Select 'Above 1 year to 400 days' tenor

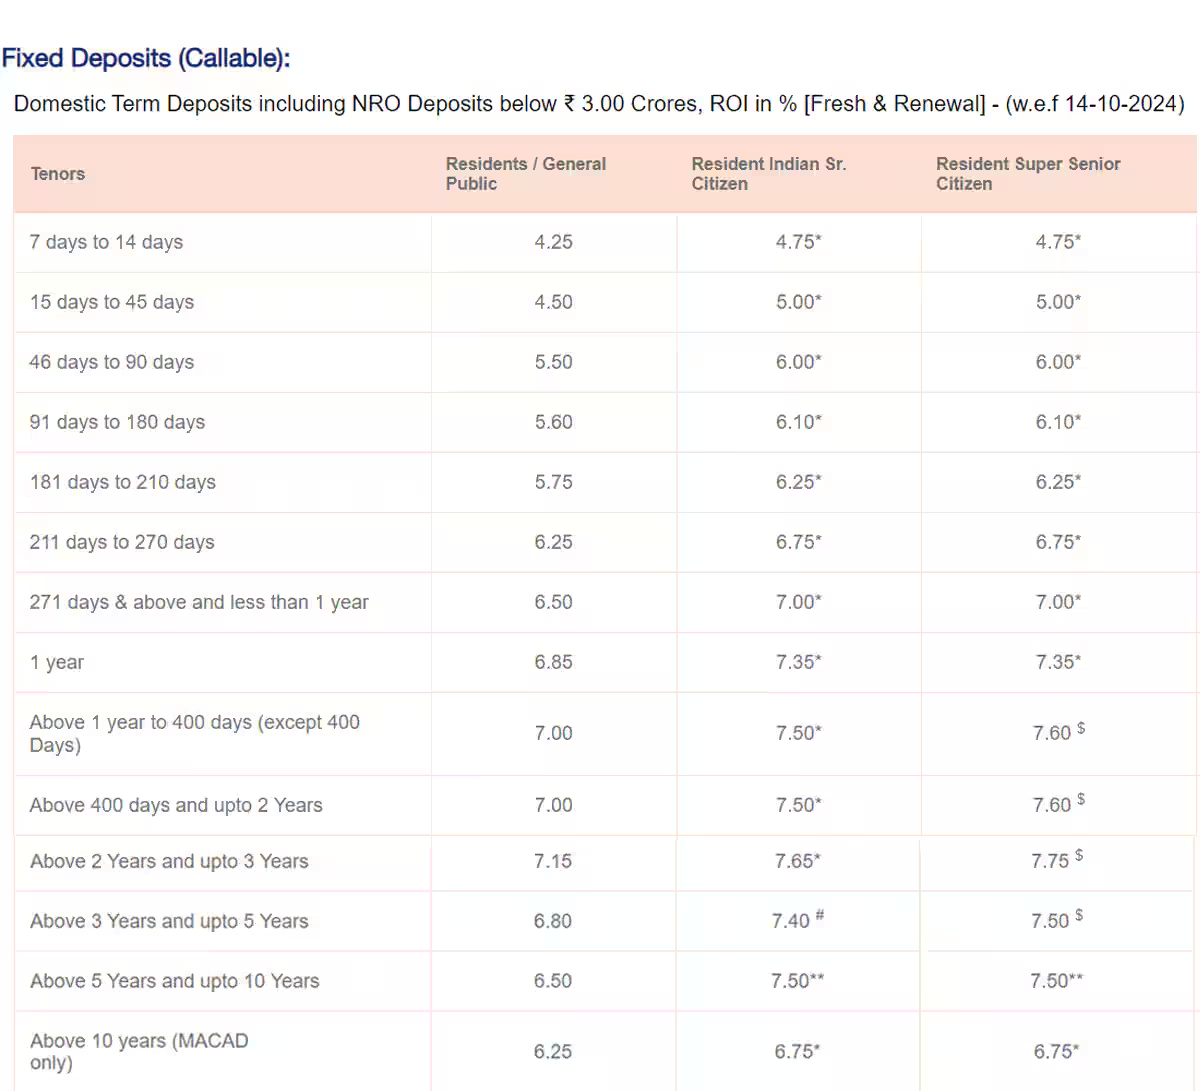[x=195, y=733]
